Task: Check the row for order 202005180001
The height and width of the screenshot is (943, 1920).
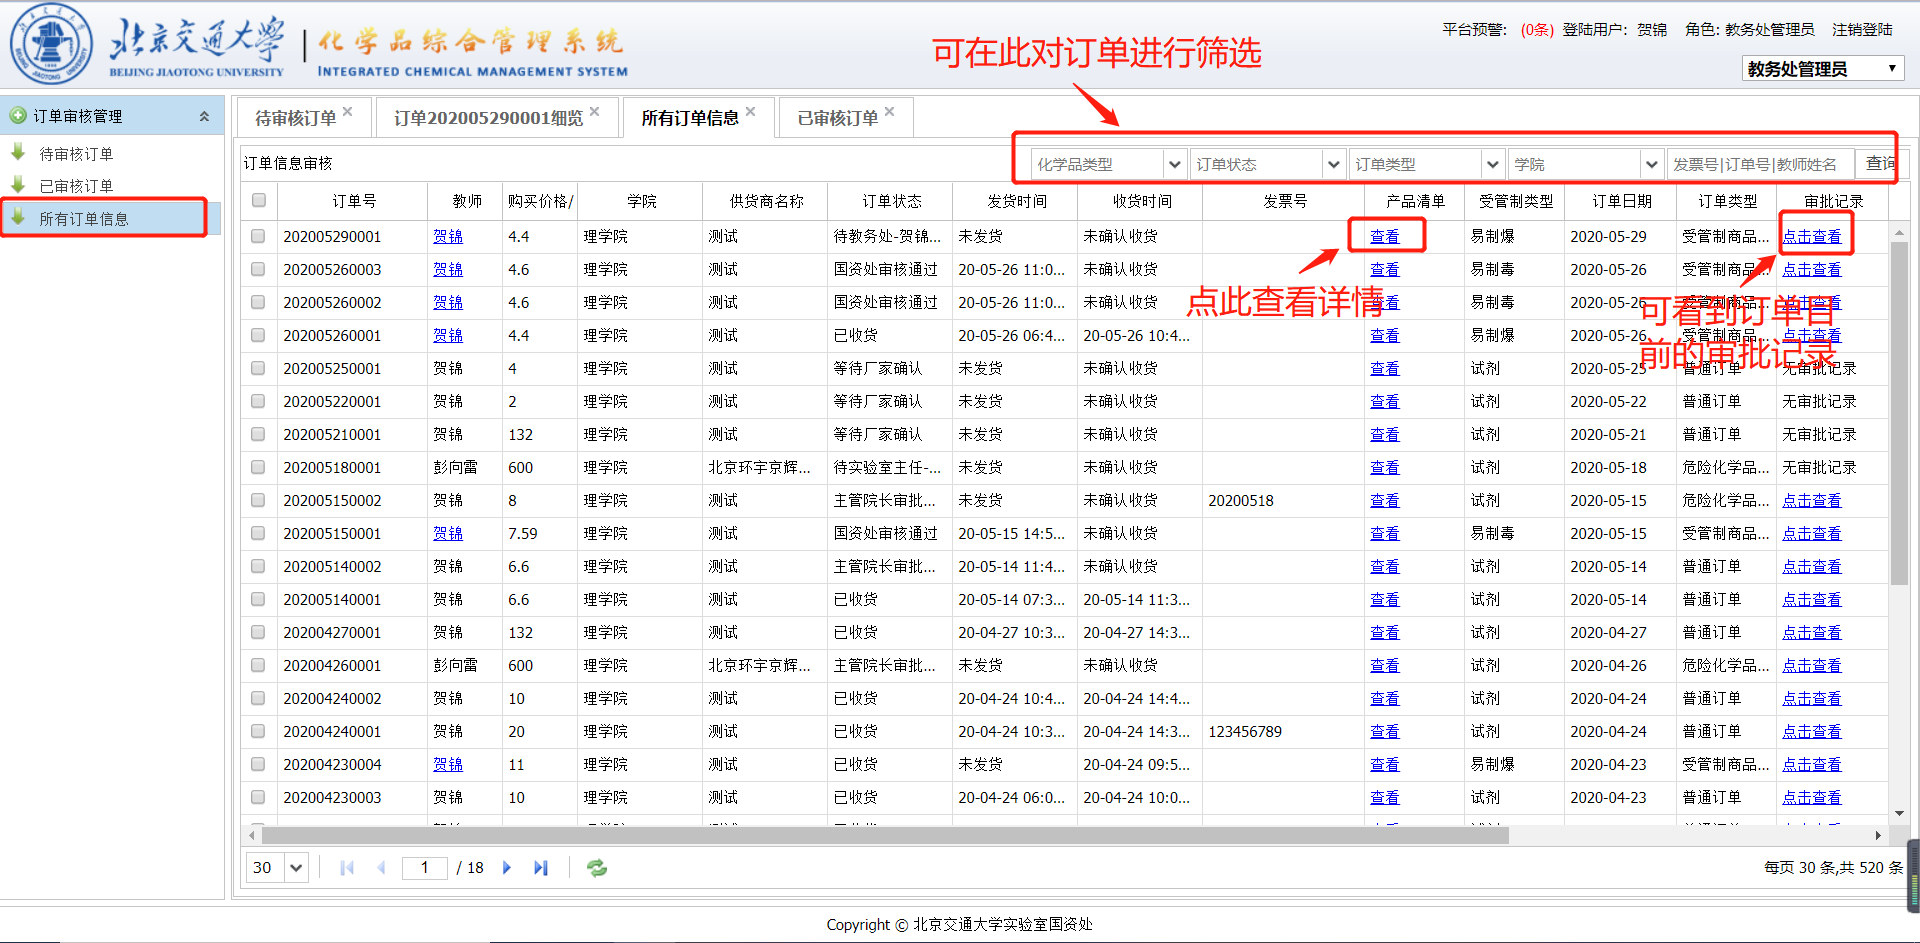Action: coord(259,468)
